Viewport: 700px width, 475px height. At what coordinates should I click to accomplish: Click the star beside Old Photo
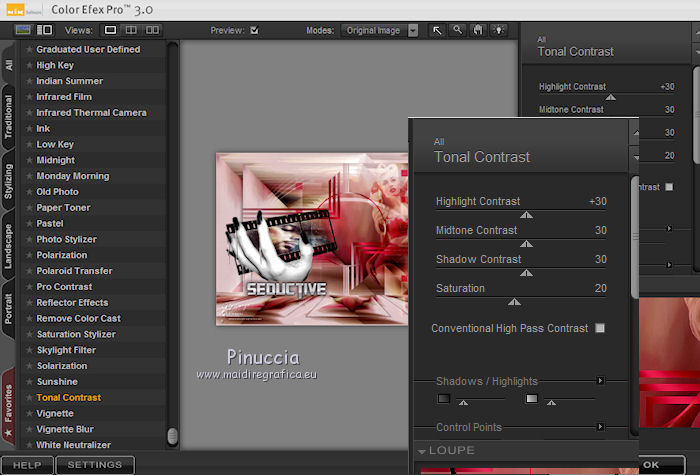point(29,192)
